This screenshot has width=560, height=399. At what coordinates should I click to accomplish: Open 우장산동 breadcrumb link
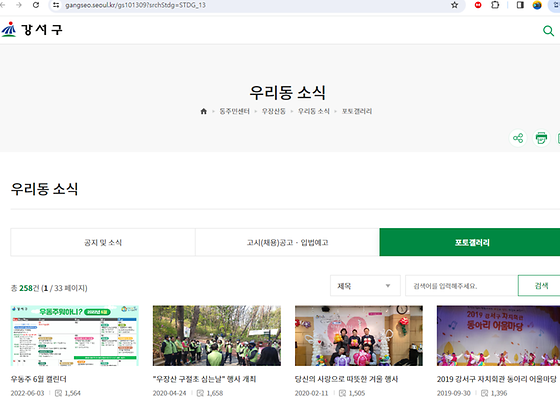click(x=274, y=111)
